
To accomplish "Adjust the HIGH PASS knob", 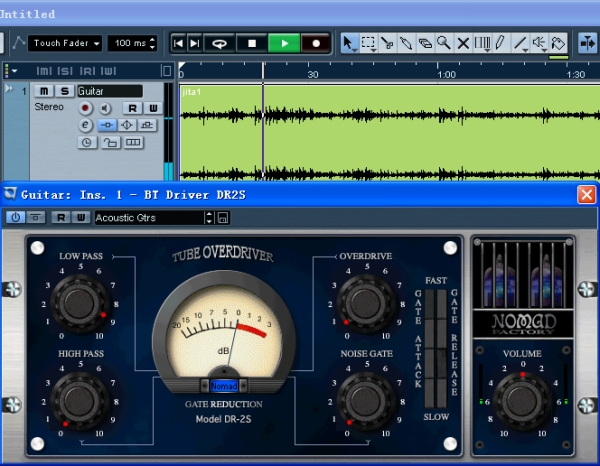I will pos(79,401).
